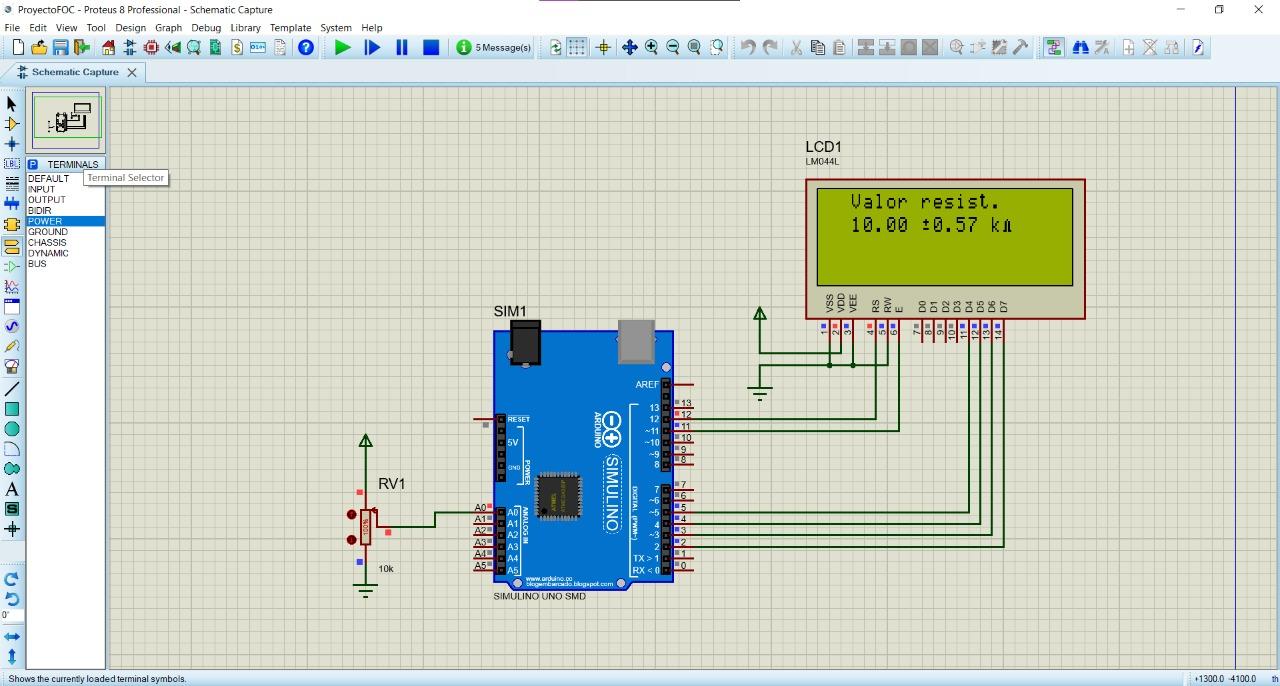This screenshot has height=686, width=1280.
Task: Toggle the wire autorouter icon
Action: coord(1054,47)
